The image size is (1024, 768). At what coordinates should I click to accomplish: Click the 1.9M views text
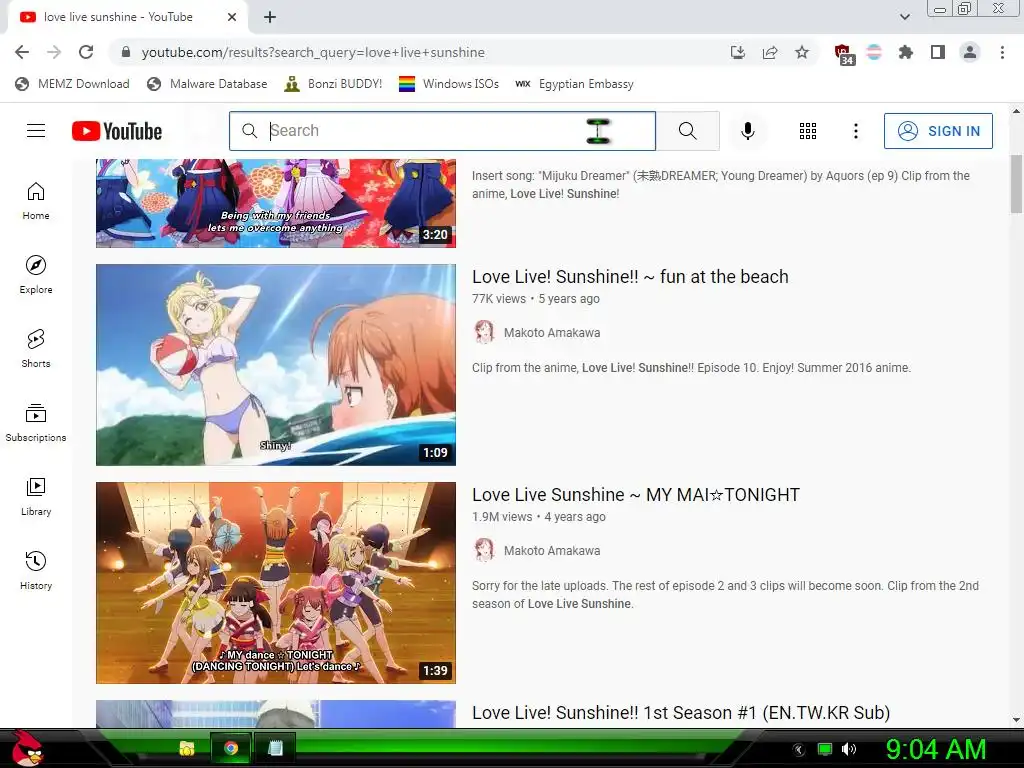tap(502, 517)
